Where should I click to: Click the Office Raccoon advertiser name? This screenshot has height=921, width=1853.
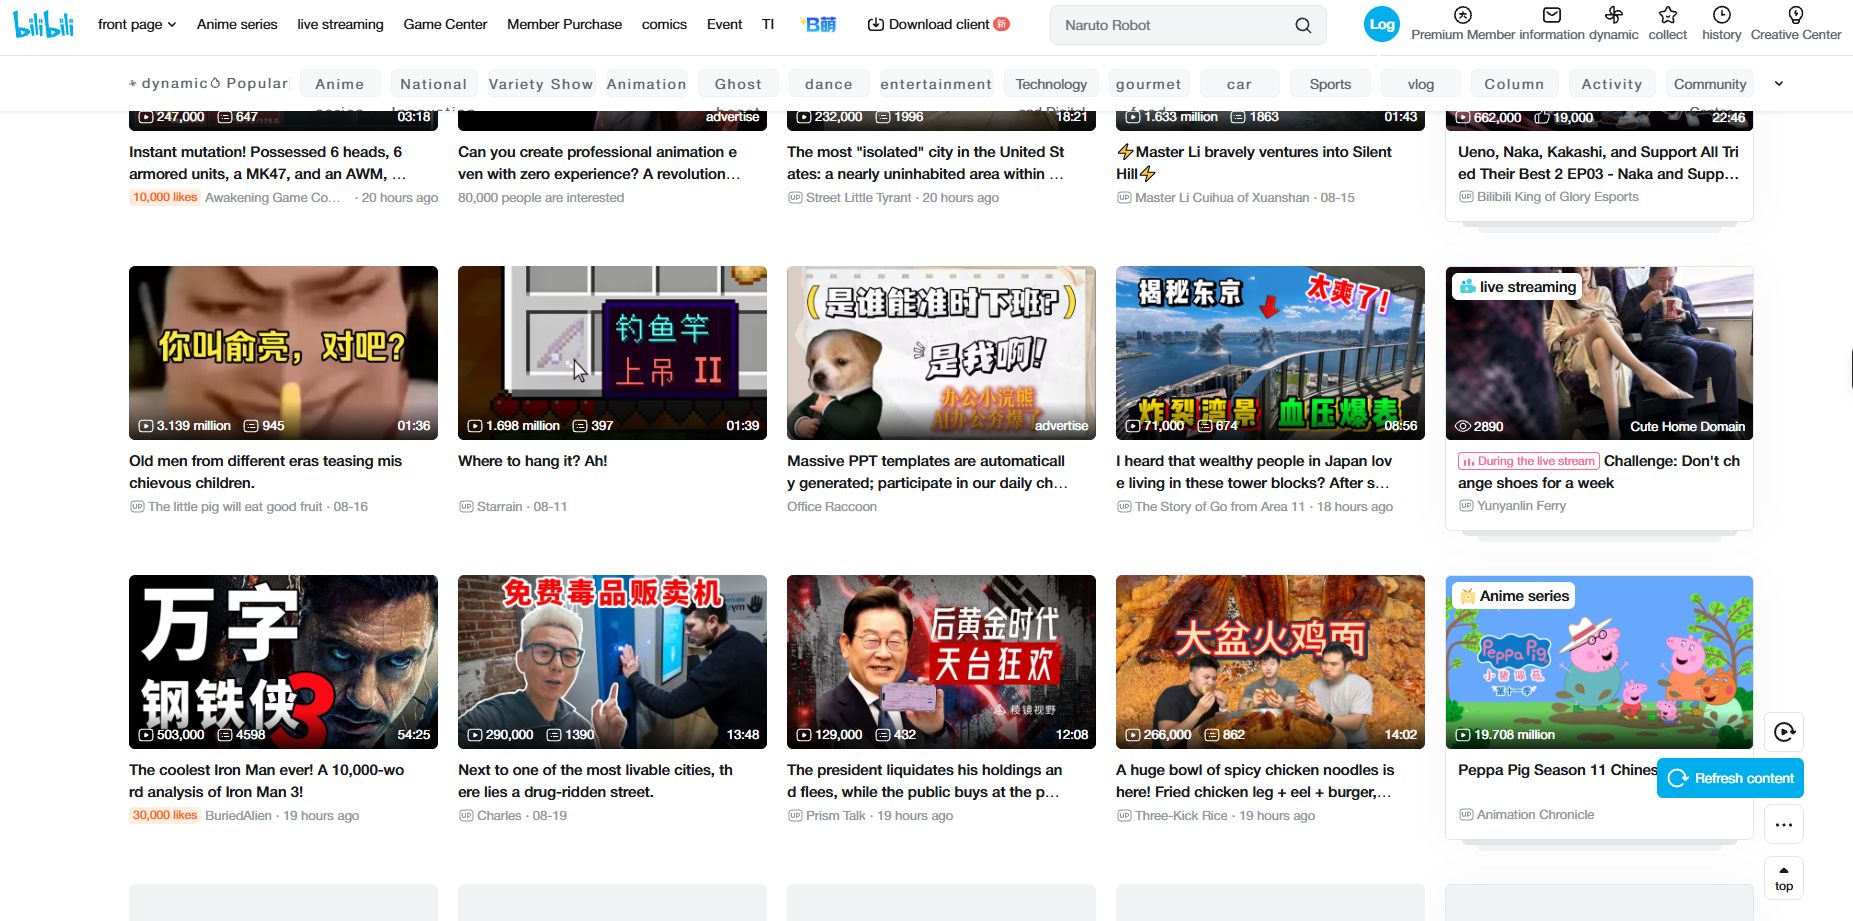[832, 507]
